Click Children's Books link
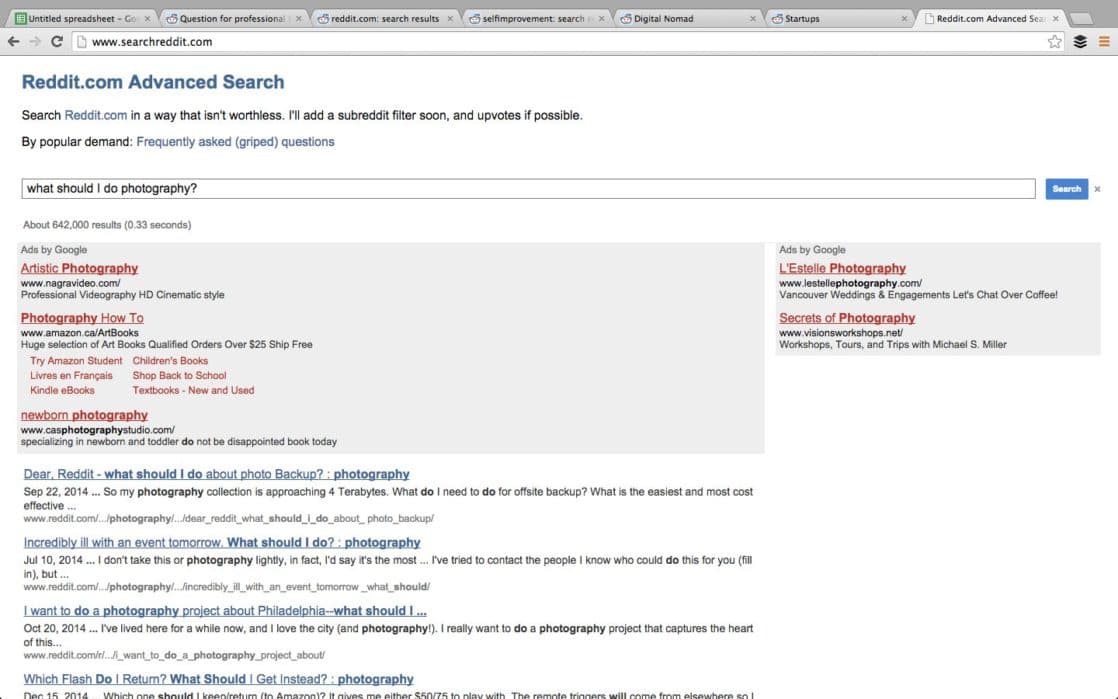1118x699 pixels. [x=170, y=361]
